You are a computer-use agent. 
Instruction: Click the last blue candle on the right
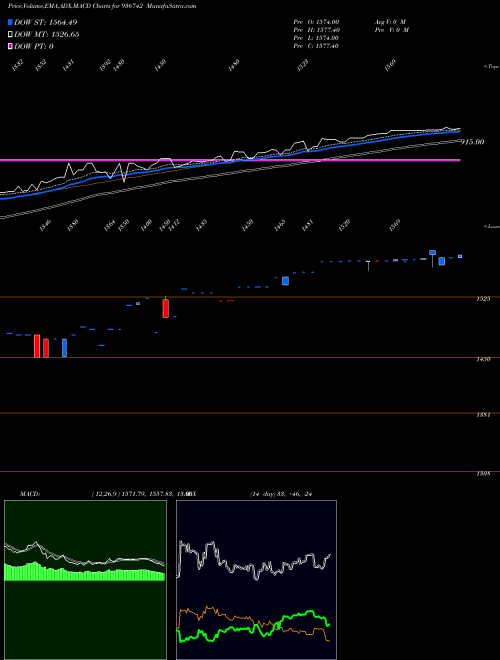460,256
